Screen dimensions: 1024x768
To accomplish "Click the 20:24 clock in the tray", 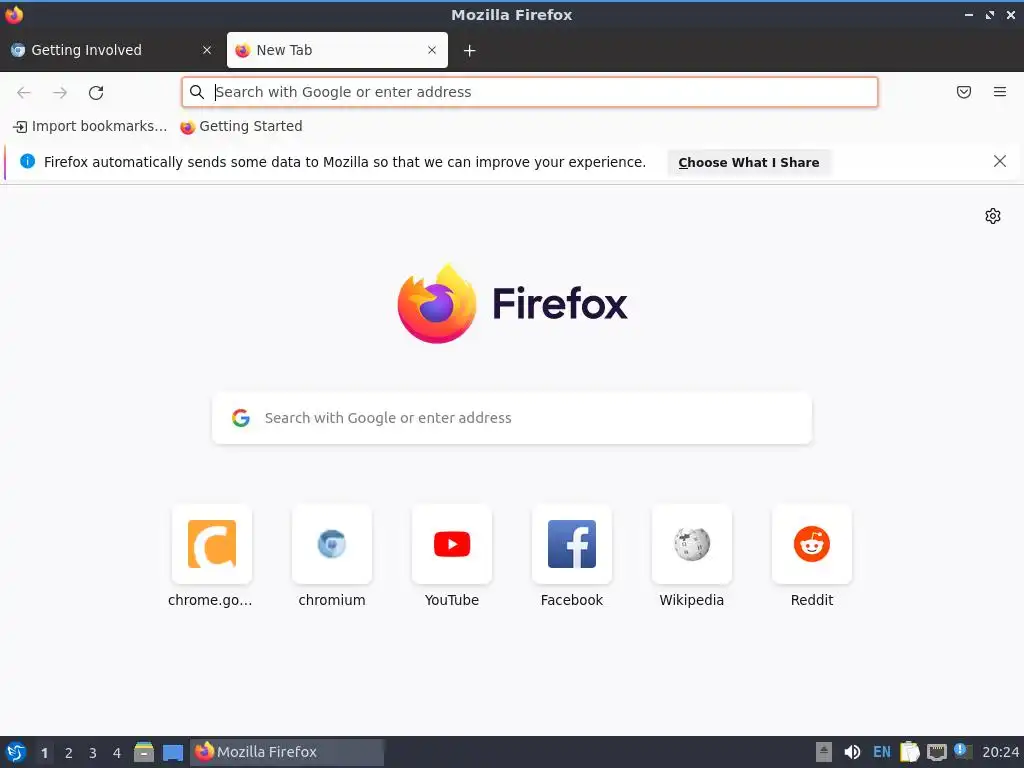I will 1000,752.
